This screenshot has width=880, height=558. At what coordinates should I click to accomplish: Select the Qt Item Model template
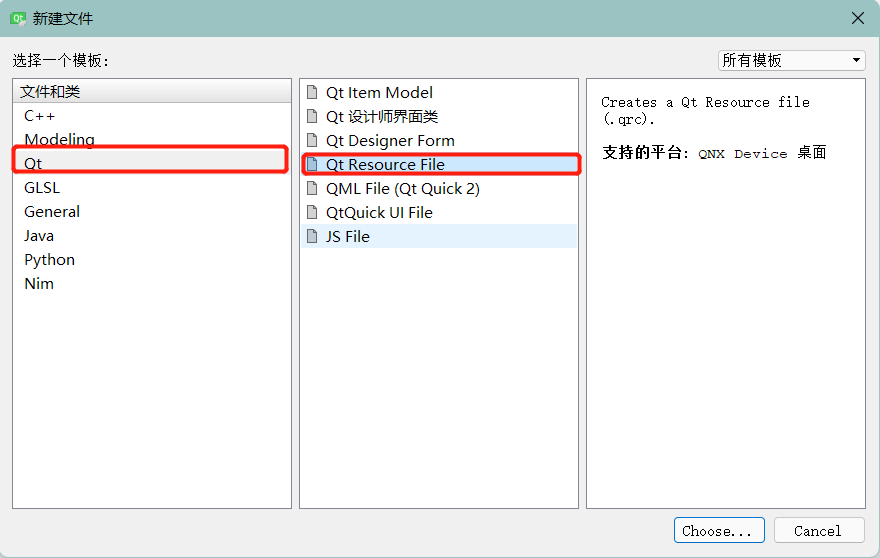439,92
